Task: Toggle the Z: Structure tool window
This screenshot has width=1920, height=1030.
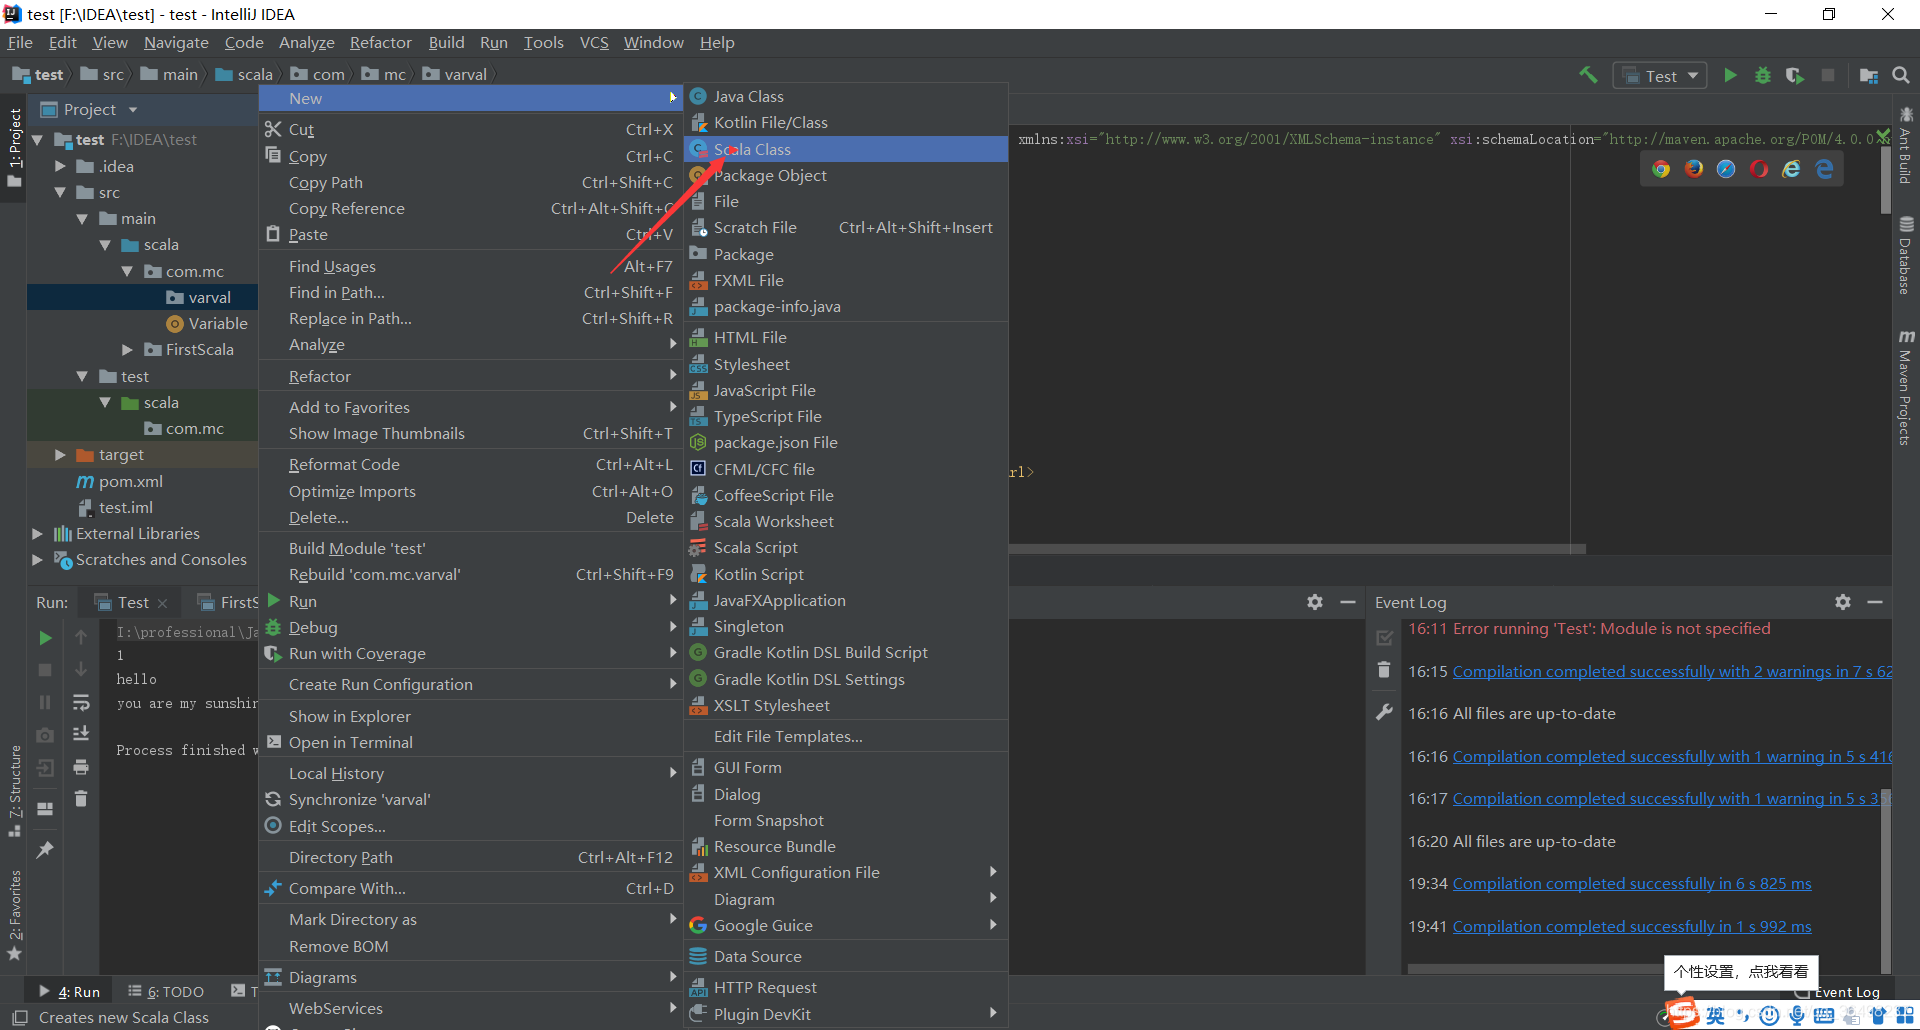Action: (14, 790)
